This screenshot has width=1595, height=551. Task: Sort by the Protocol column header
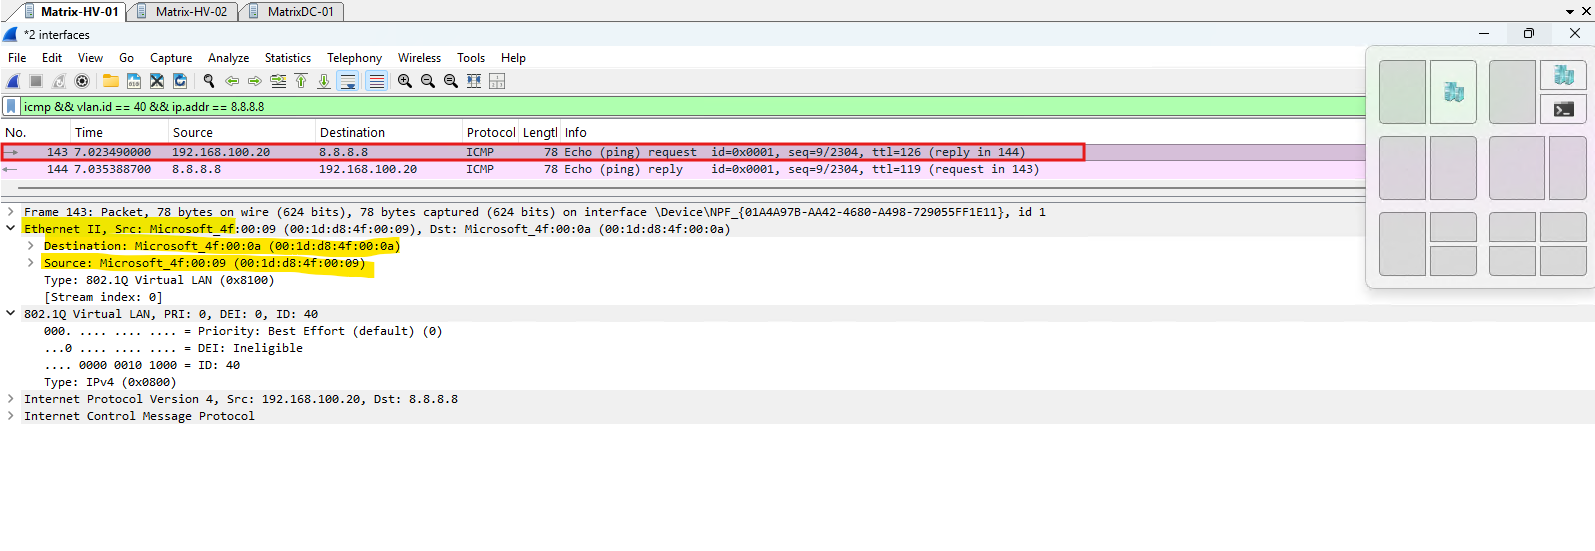pos(490,132)
